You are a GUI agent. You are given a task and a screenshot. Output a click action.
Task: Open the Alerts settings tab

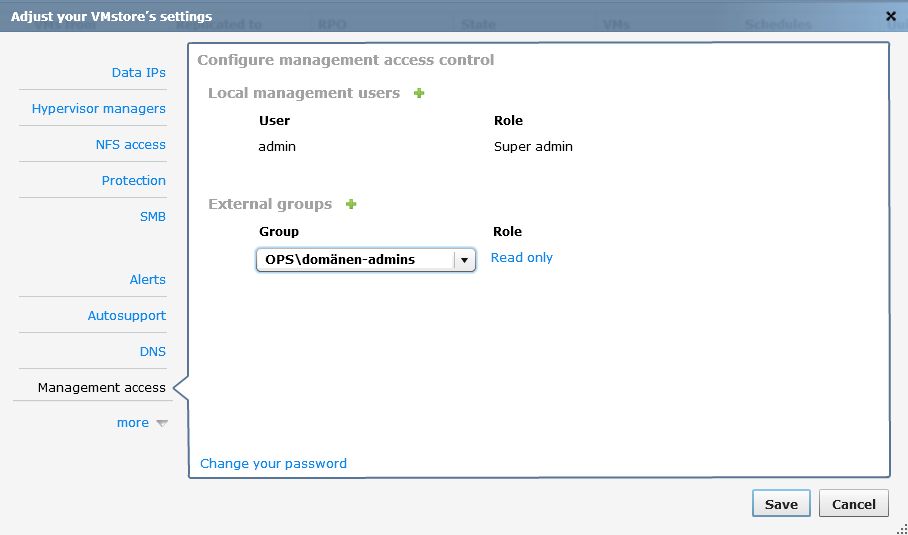coord(147,280)
